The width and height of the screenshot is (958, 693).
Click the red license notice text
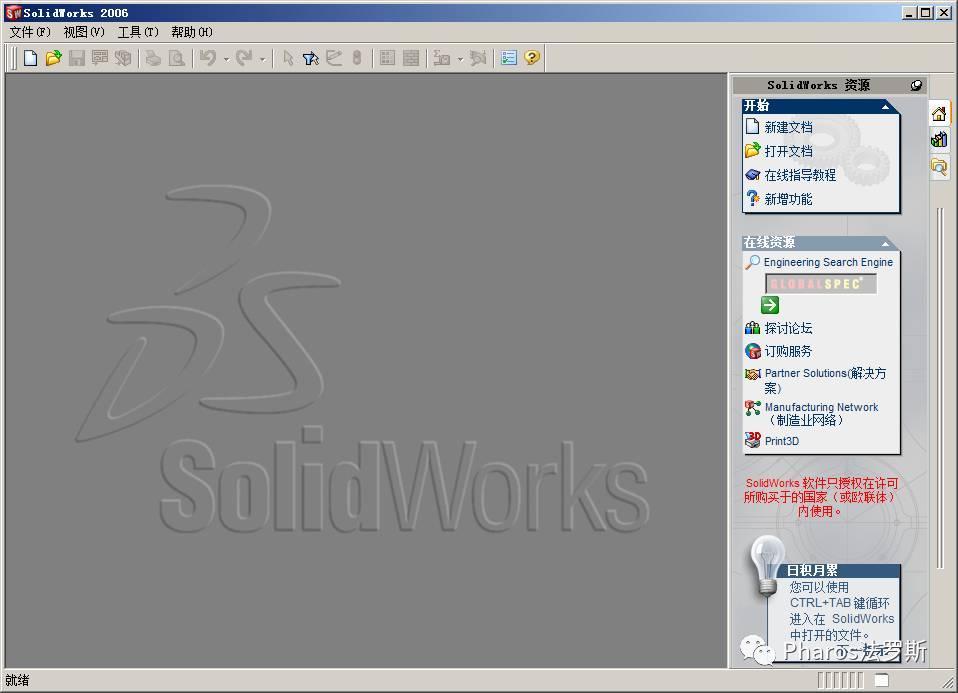[821, 497]
